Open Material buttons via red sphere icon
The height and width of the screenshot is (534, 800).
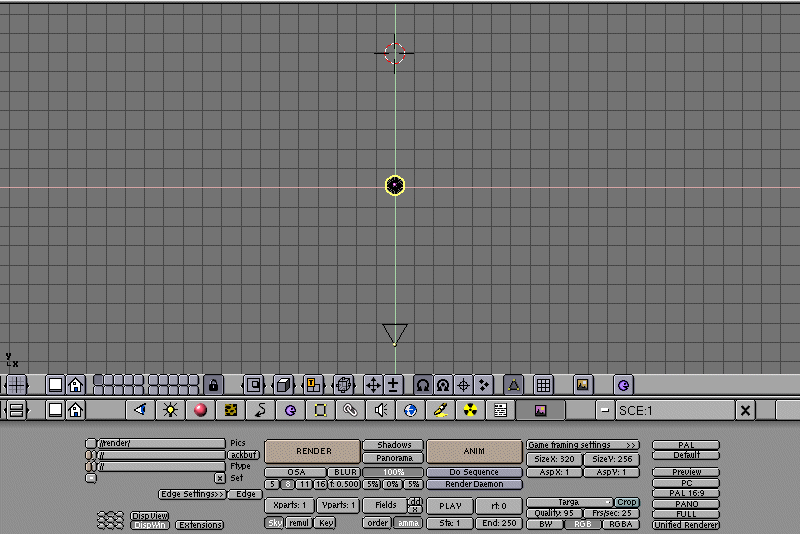[x=200, y=410]
